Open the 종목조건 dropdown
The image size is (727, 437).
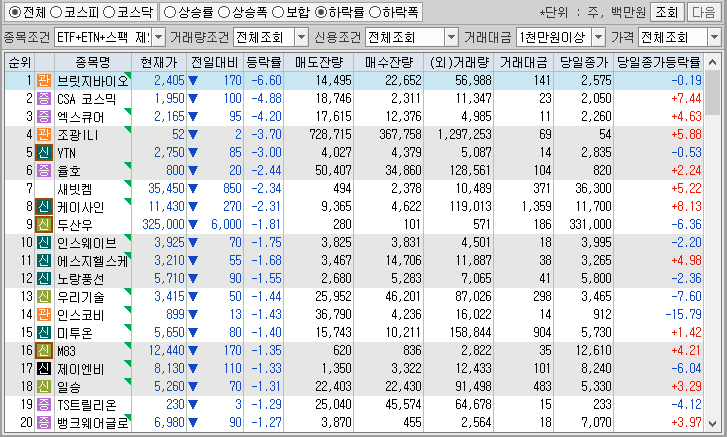point(158,37)
